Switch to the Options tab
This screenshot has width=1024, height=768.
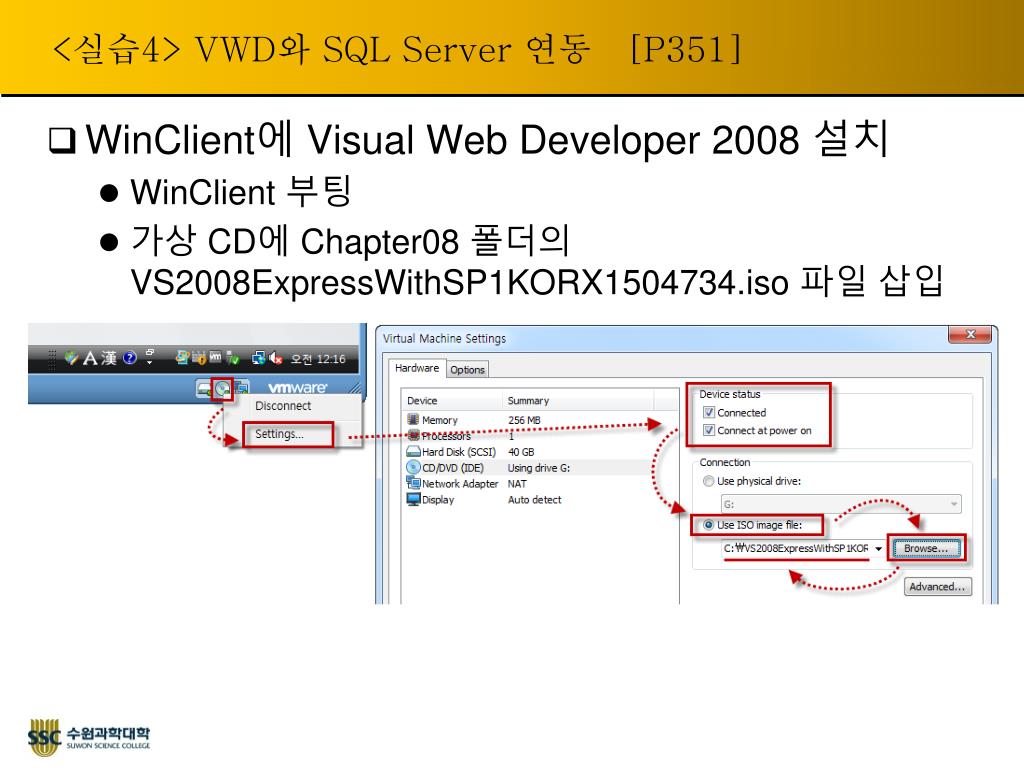pos(467,370)
